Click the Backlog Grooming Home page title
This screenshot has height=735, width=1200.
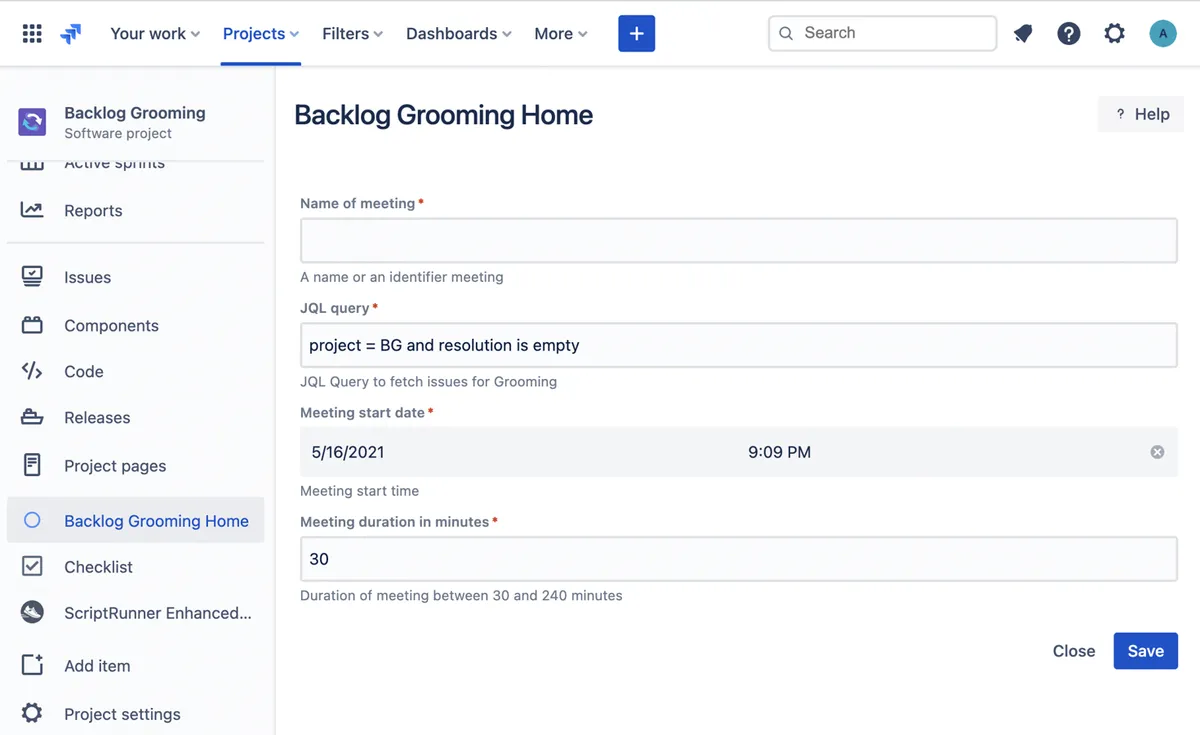point(443,115)
